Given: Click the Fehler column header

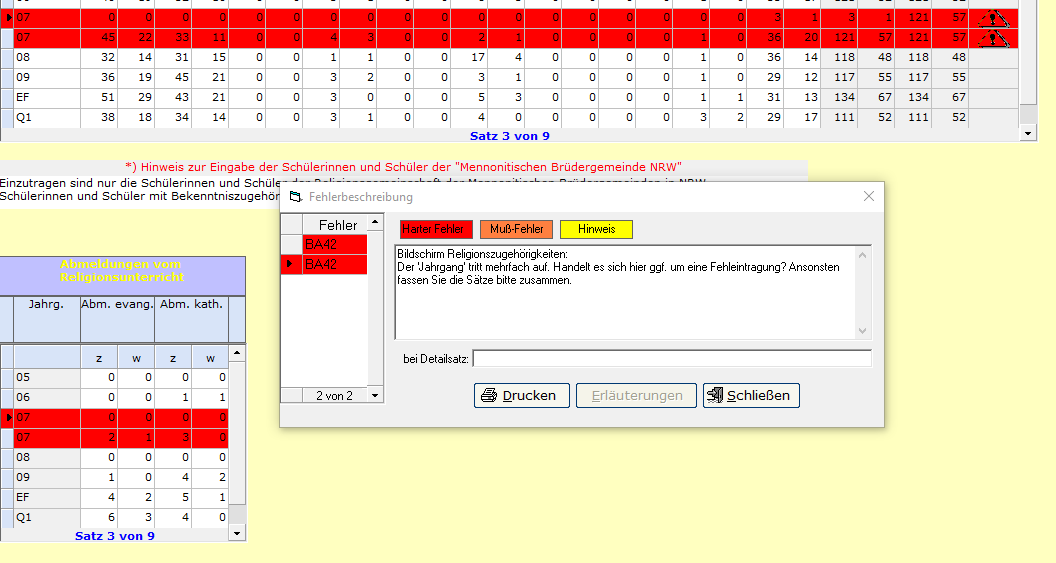Looking at the screenshot, I should point(337,225).
